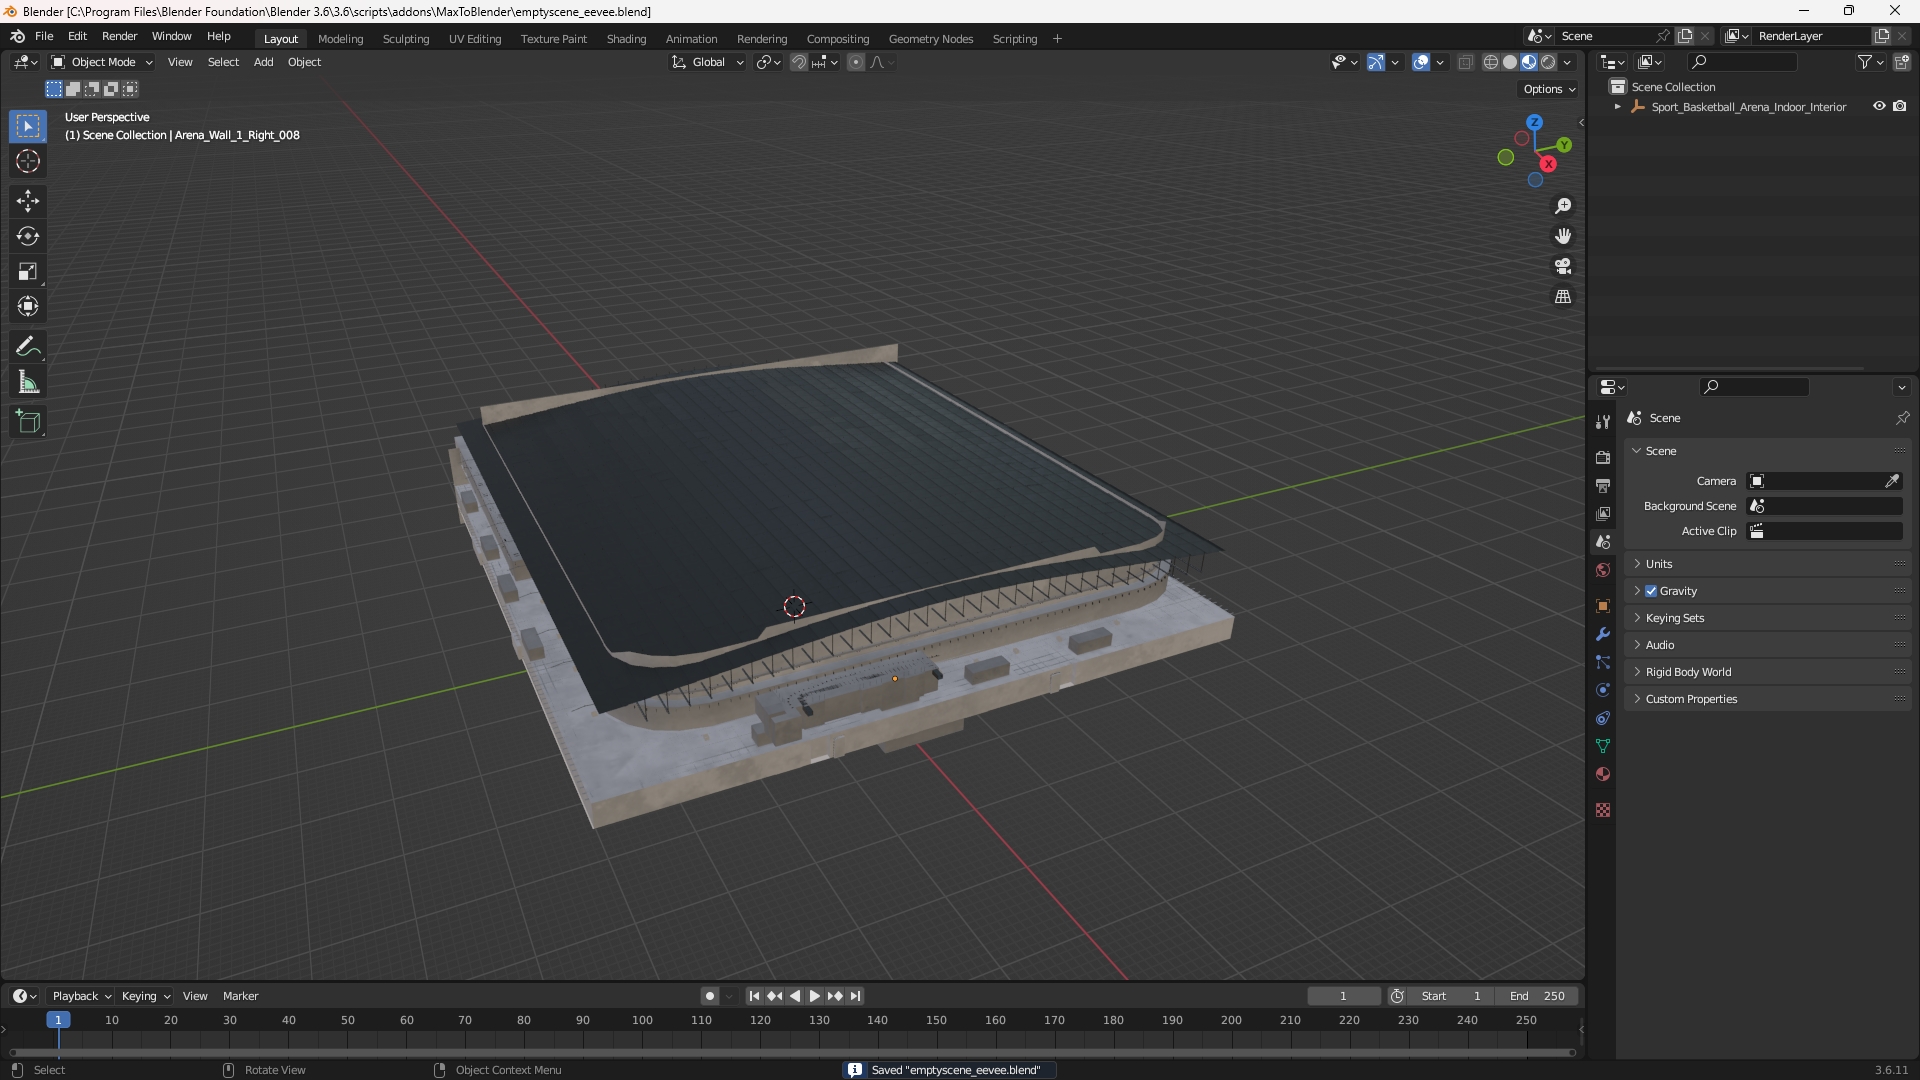Switch to the Modeling workspace tab

click(340, 39)
